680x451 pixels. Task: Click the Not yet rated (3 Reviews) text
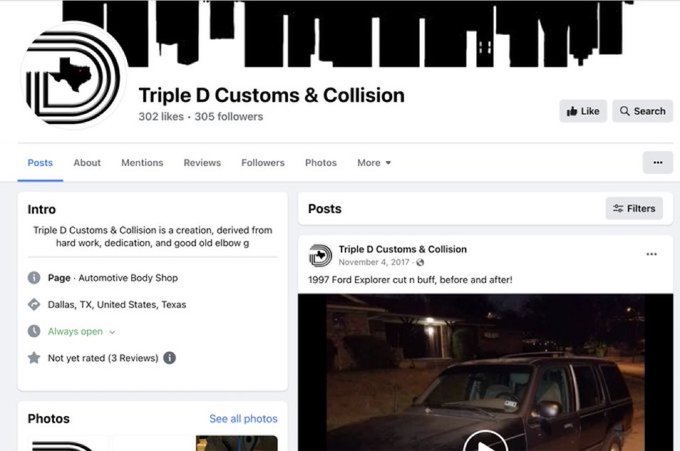click(x=103, y=358)
